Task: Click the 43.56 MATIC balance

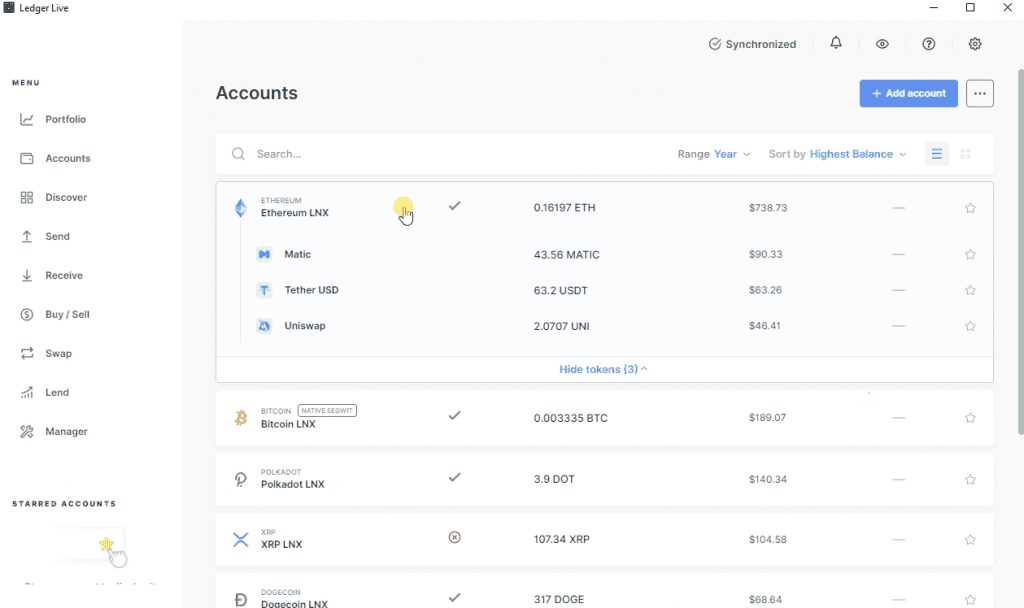Action: [566, 255]
